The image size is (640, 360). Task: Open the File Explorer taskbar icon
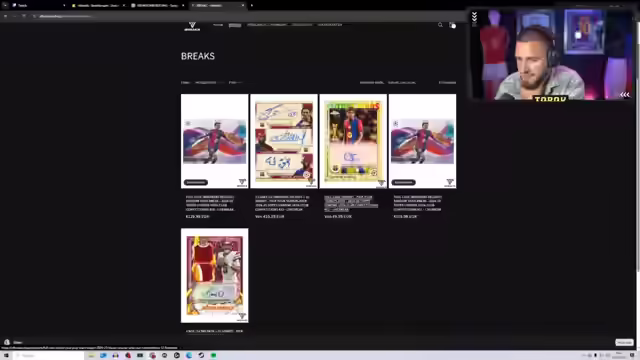91,356
